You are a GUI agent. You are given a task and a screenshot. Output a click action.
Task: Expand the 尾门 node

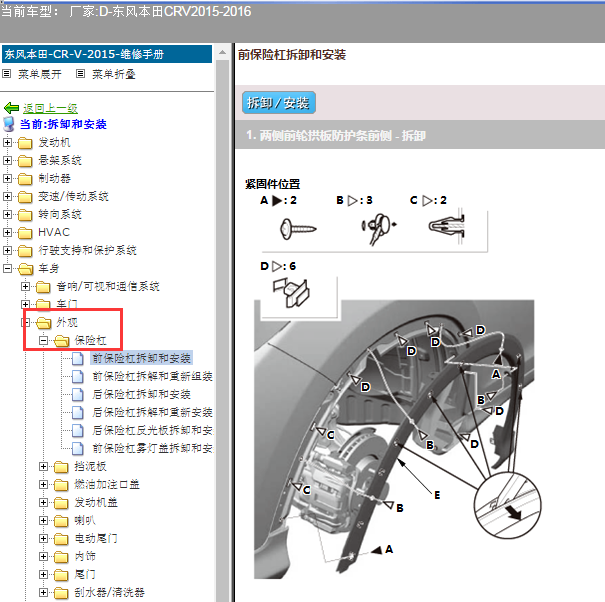coord(43,575)
